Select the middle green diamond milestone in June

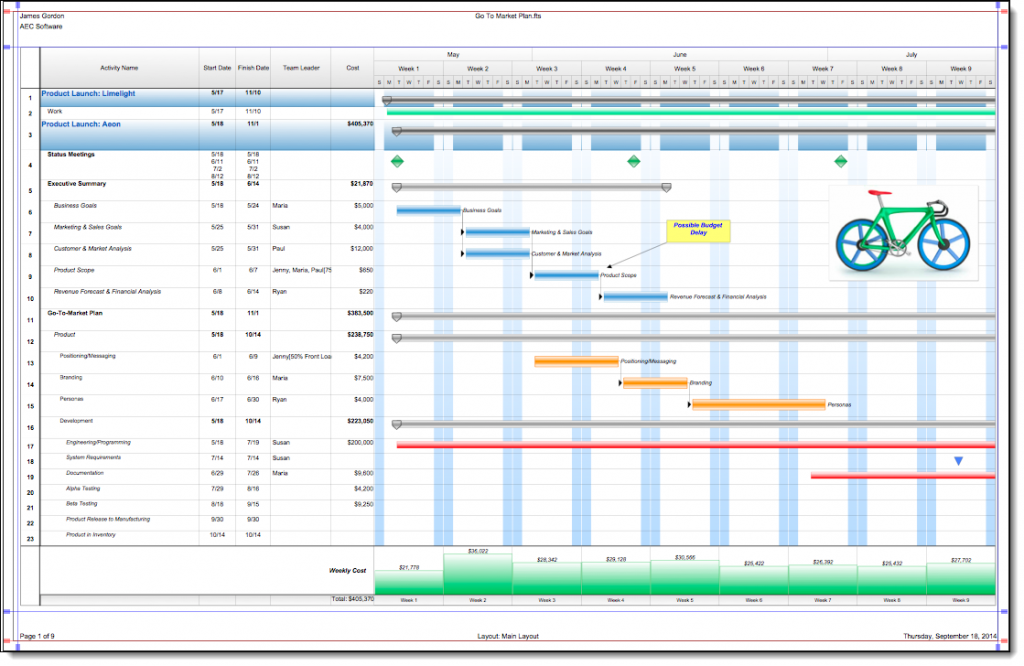pyautogui.click(x=633, y=161)
